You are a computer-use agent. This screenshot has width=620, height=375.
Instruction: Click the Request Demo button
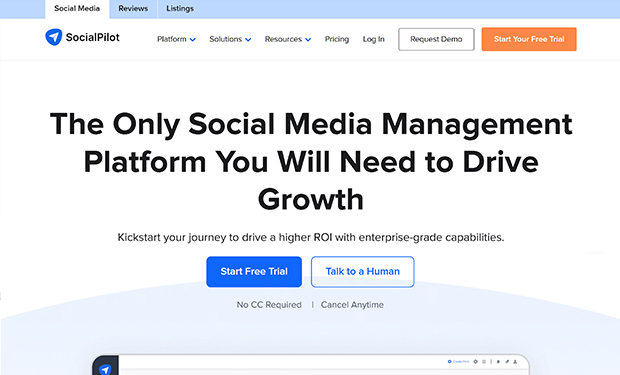[436, 39]
